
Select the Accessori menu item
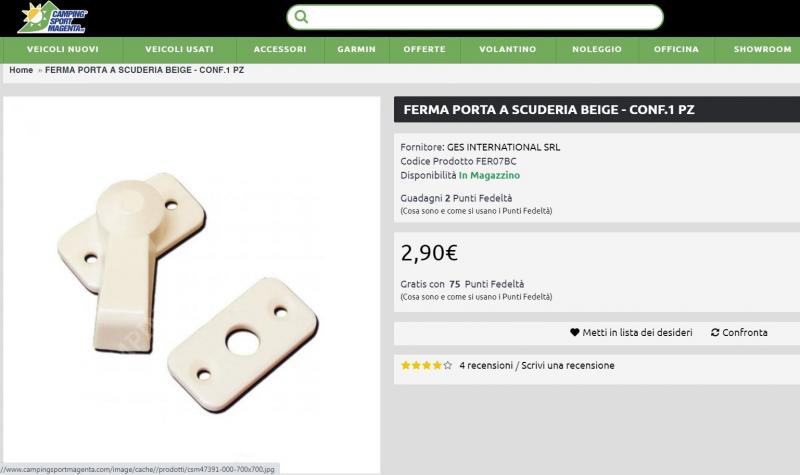pyautogui.click(x=280, y=49)
